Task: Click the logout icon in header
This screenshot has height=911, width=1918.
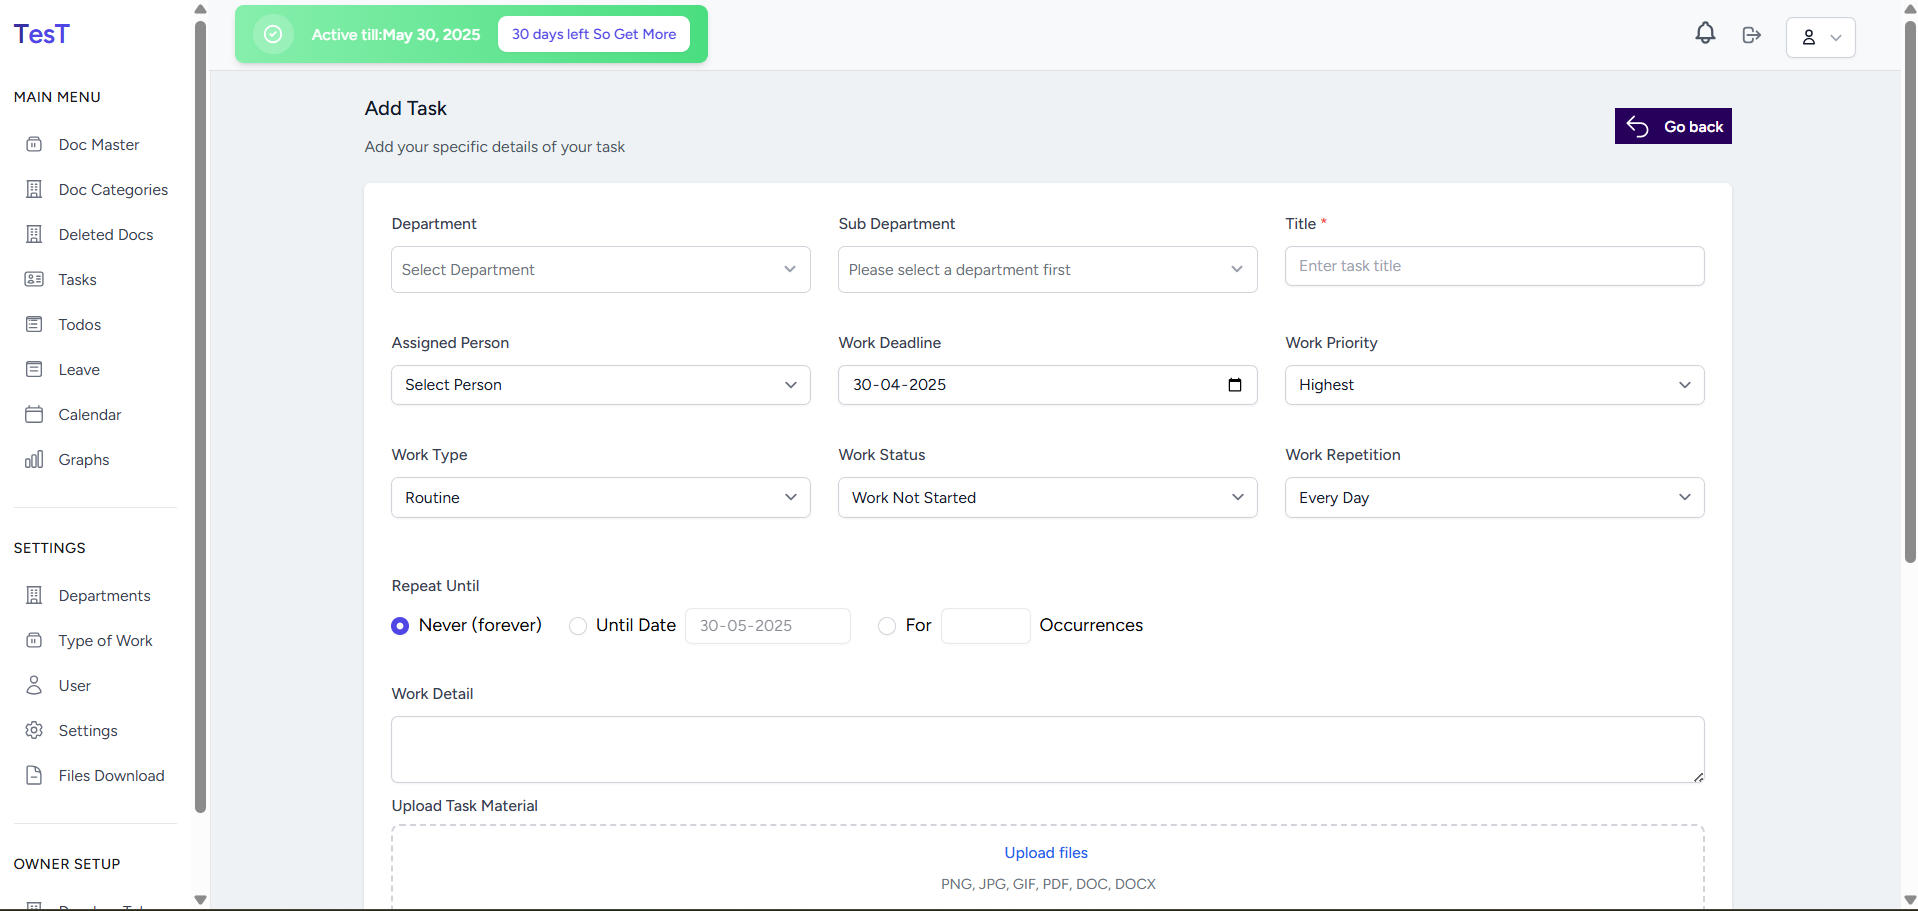Action: click(1751, 35)
